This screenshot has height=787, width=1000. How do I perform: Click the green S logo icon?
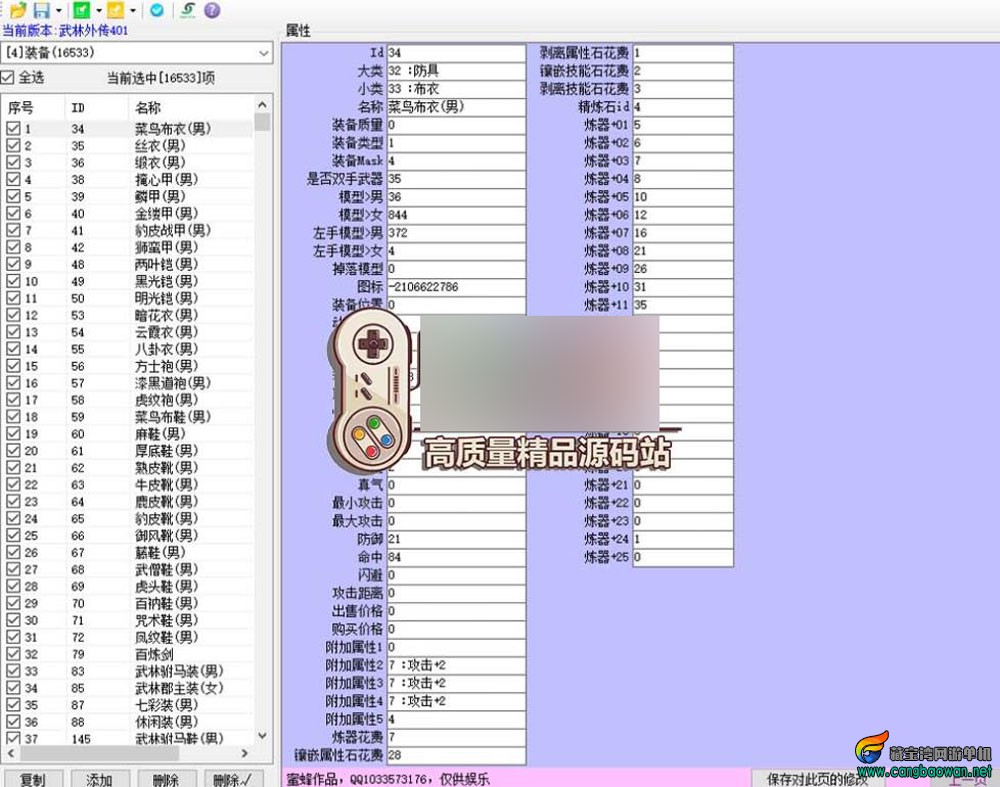tap(189, 10)
